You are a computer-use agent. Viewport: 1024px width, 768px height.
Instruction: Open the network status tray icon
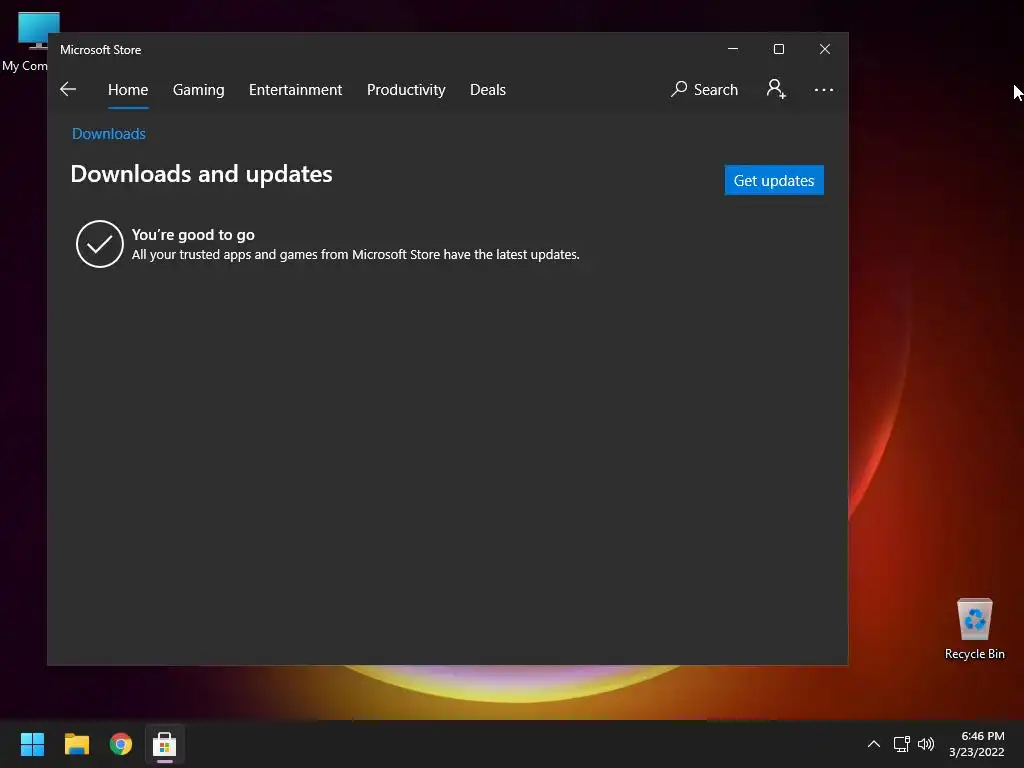[901, 744]
